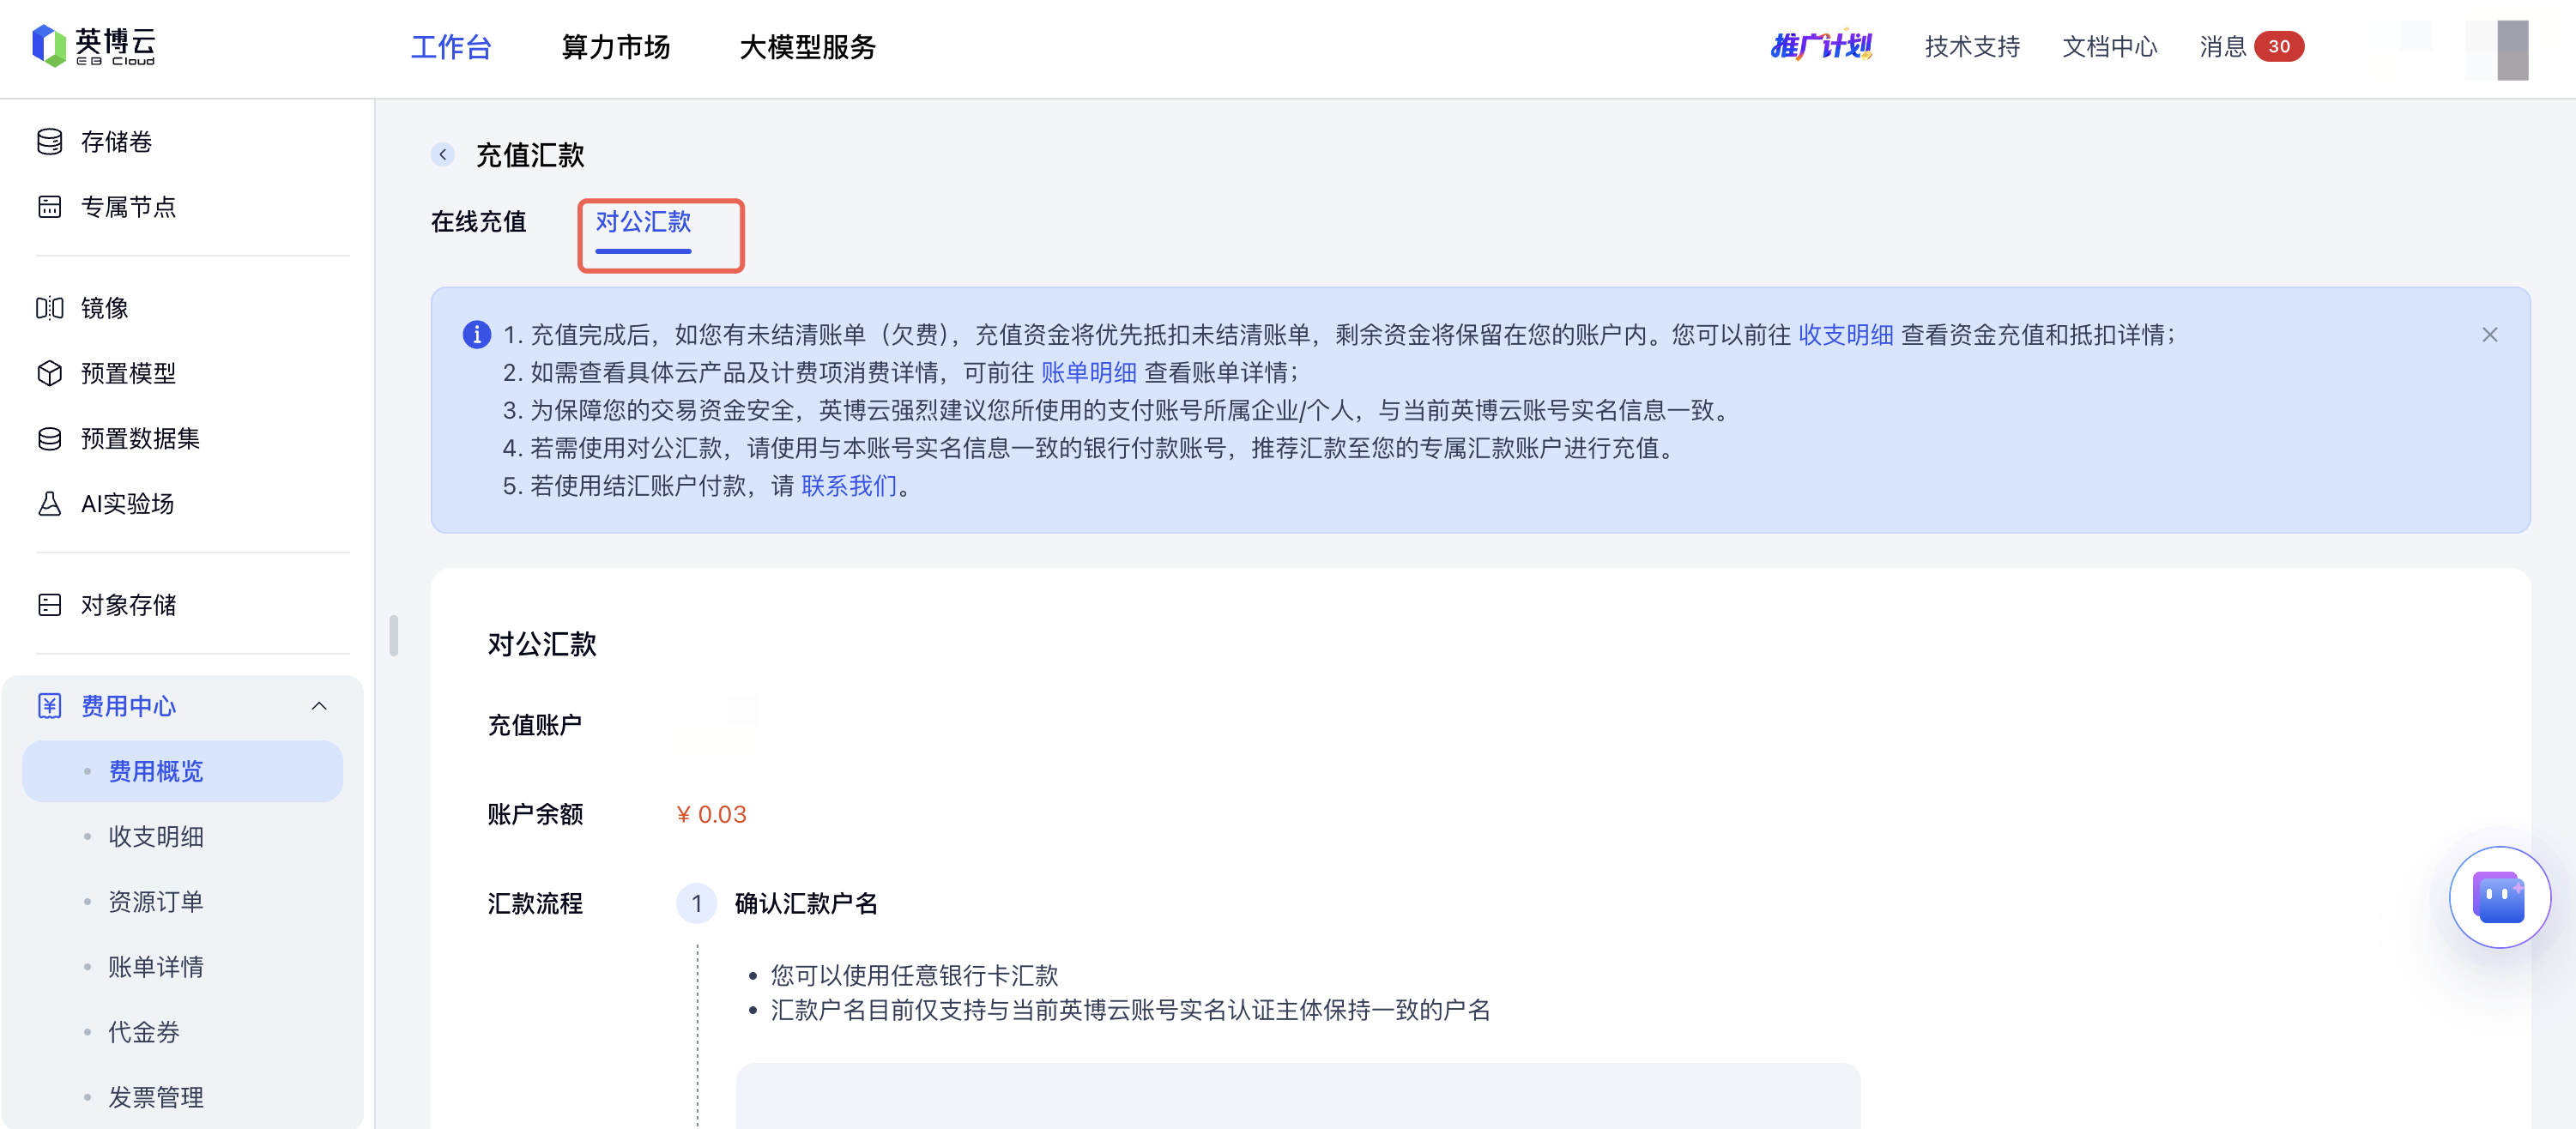This screenshot has width=2576, height=1129.
Task: Open 存储卷 in the sidebar
Action: (x=116, y=142)
